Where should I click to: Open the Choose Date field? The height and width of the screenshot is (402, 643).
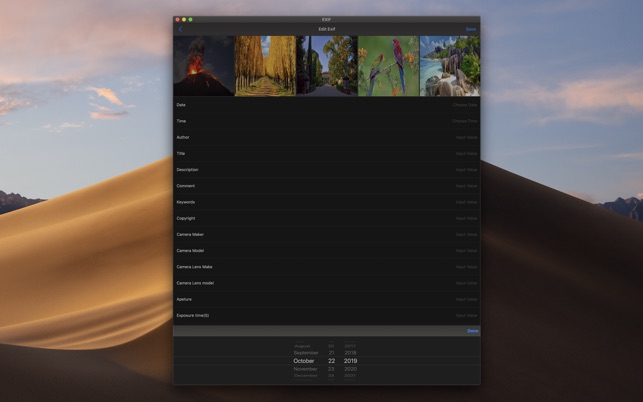click(465, 105)
